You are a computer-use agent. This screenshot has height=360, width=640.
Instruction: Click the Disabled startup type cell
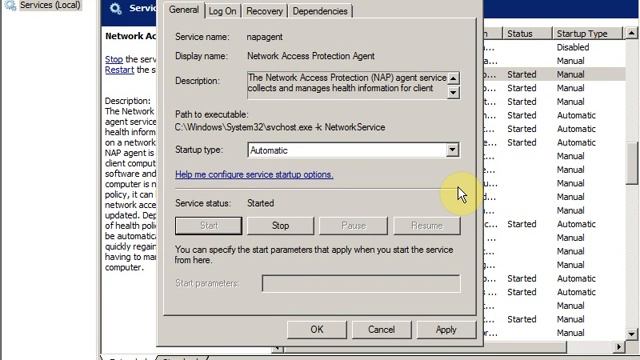pos(573,47)
